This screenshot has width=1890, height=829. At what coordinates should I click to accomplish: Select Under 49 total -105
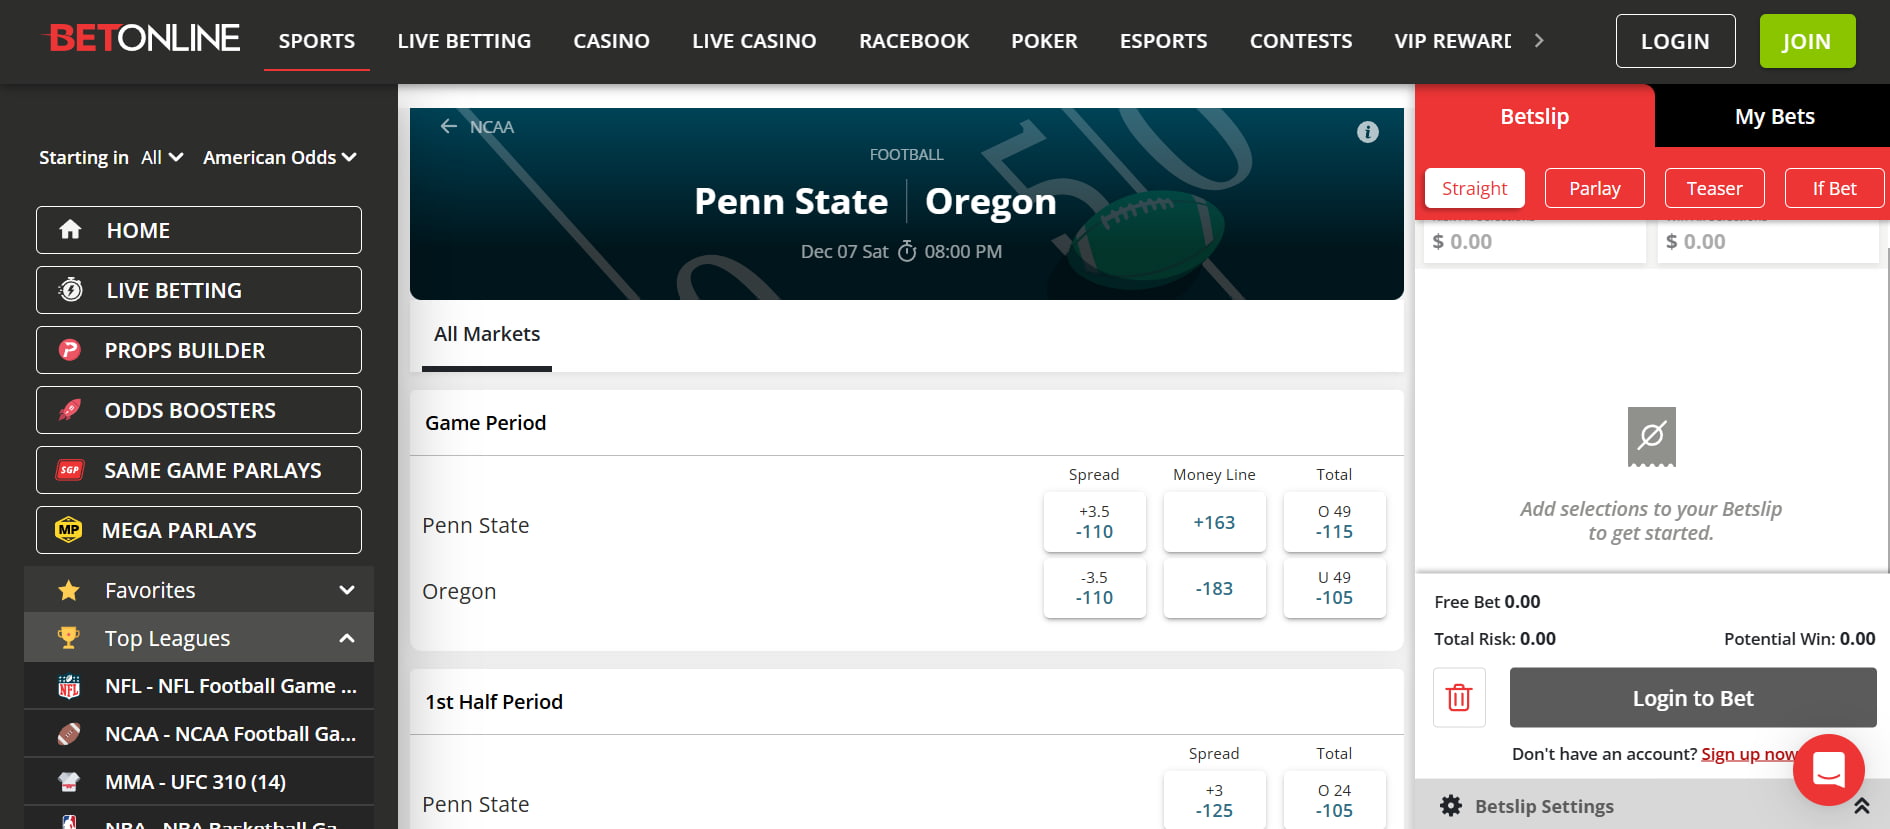[x=1334, y=588]
